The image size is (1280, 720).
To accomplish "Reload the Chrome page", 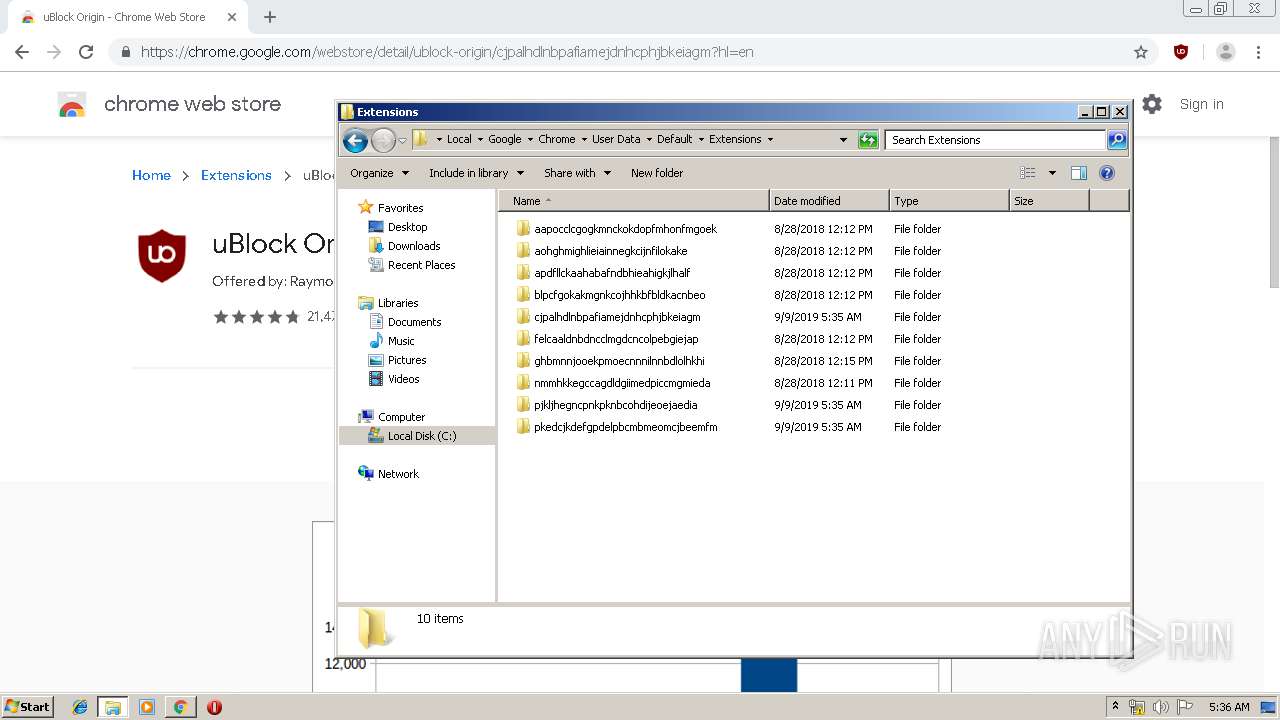I will pos(86,52).
